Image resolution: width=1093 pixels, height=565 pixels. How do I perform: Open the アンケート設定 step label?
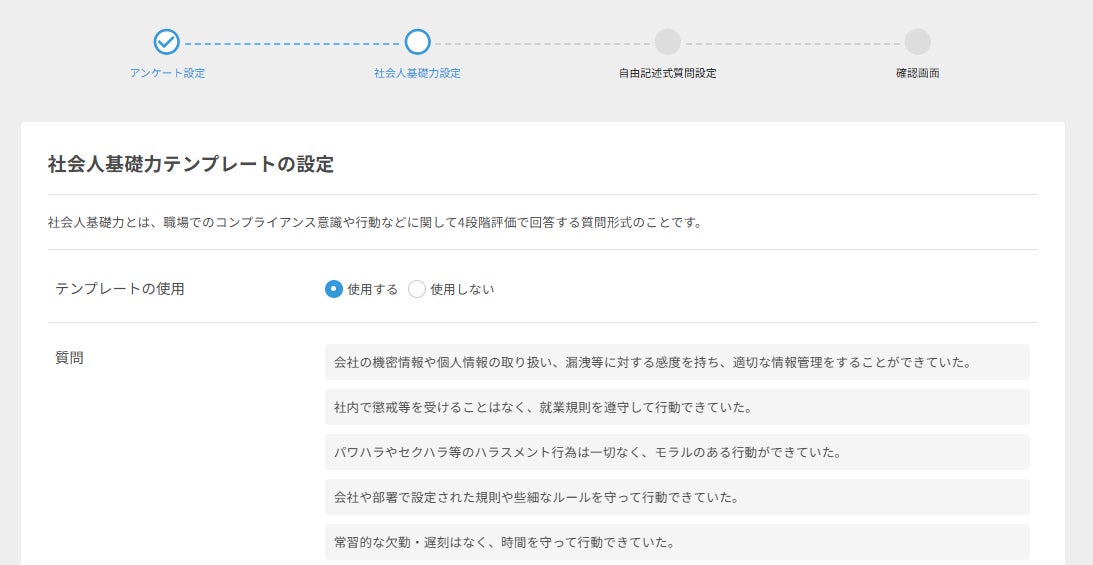pos(167,73)
